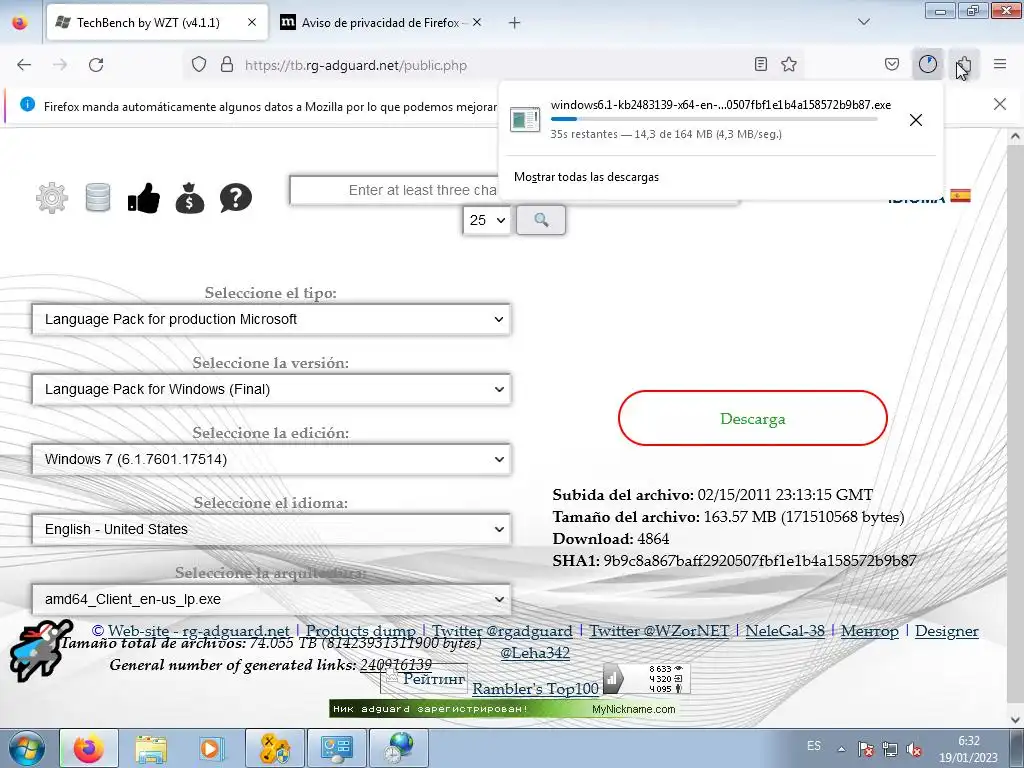
Task: Expand the results count 25 dropdown
Action: coord(487,220)
